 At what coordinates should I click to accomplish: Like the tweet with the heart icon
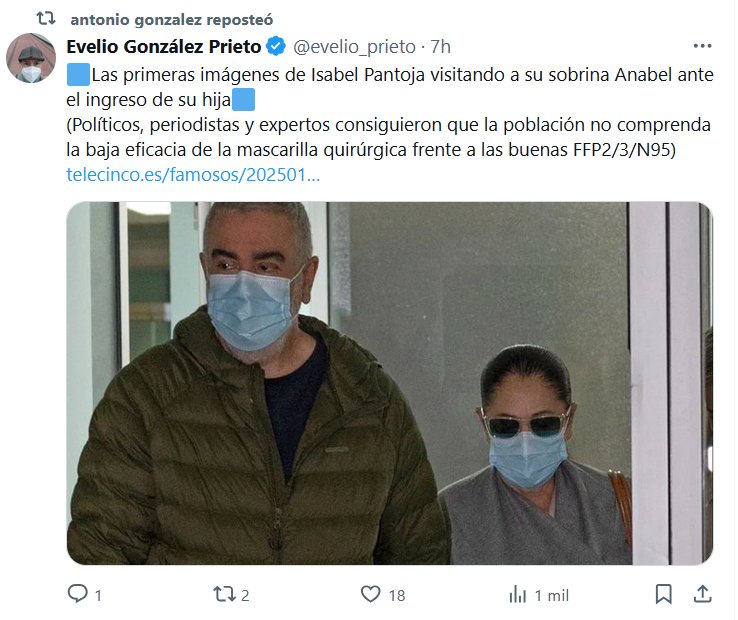pyautogui.click(x=370, y=594)
